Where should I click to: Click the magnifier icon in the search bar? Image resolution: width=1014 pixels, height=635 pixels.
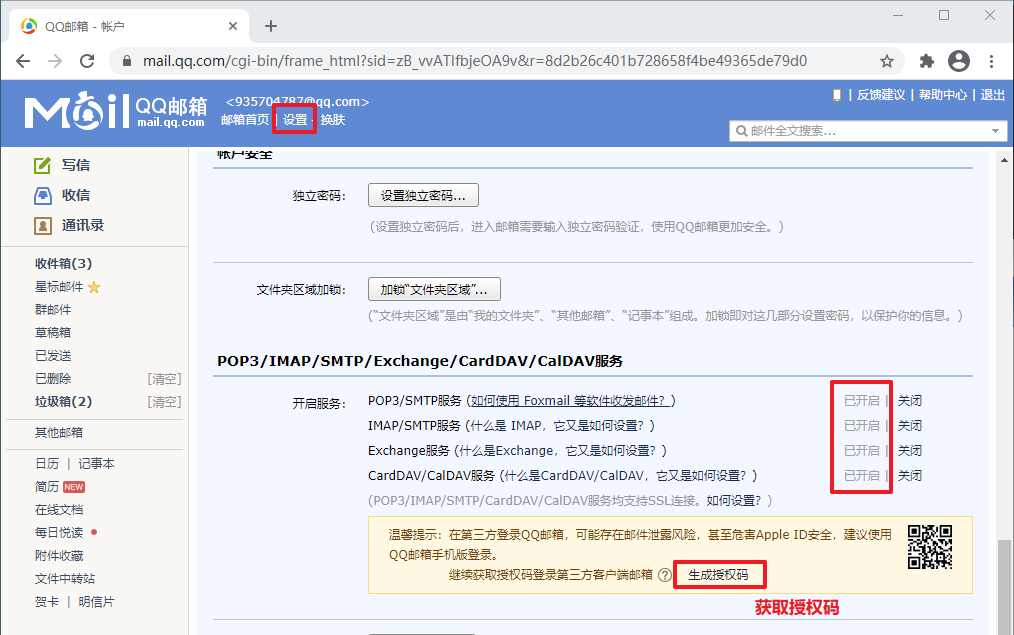click(x=741, y=130)
